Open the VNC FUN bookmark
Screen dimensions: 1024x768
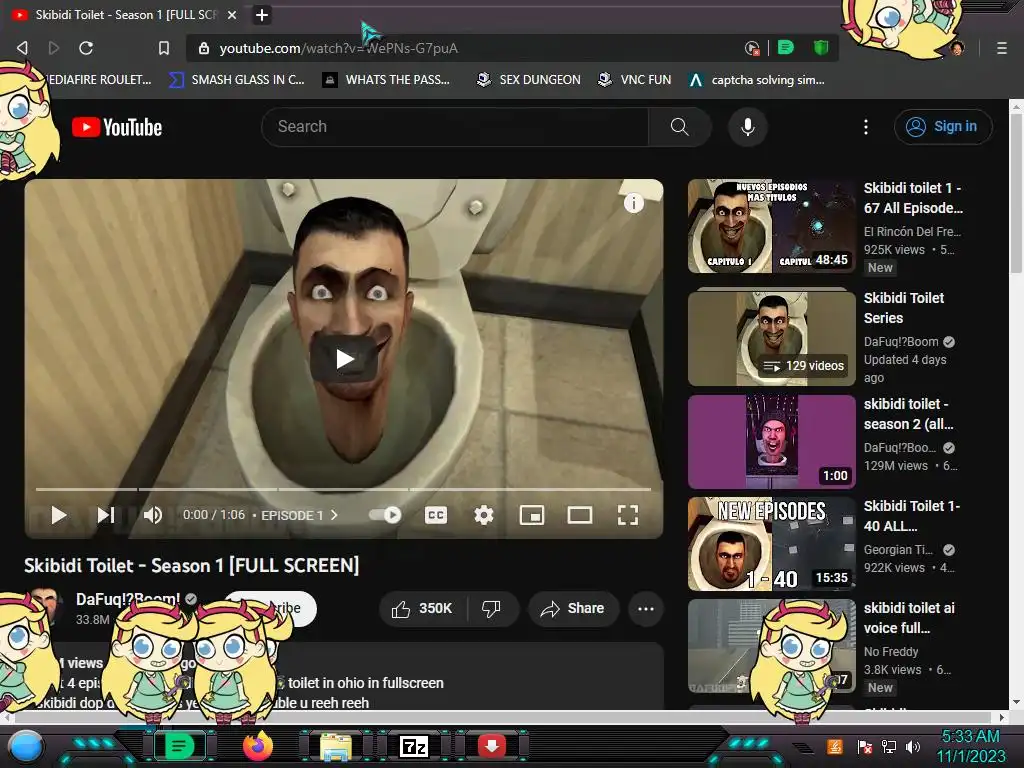[x=635, y=80]
